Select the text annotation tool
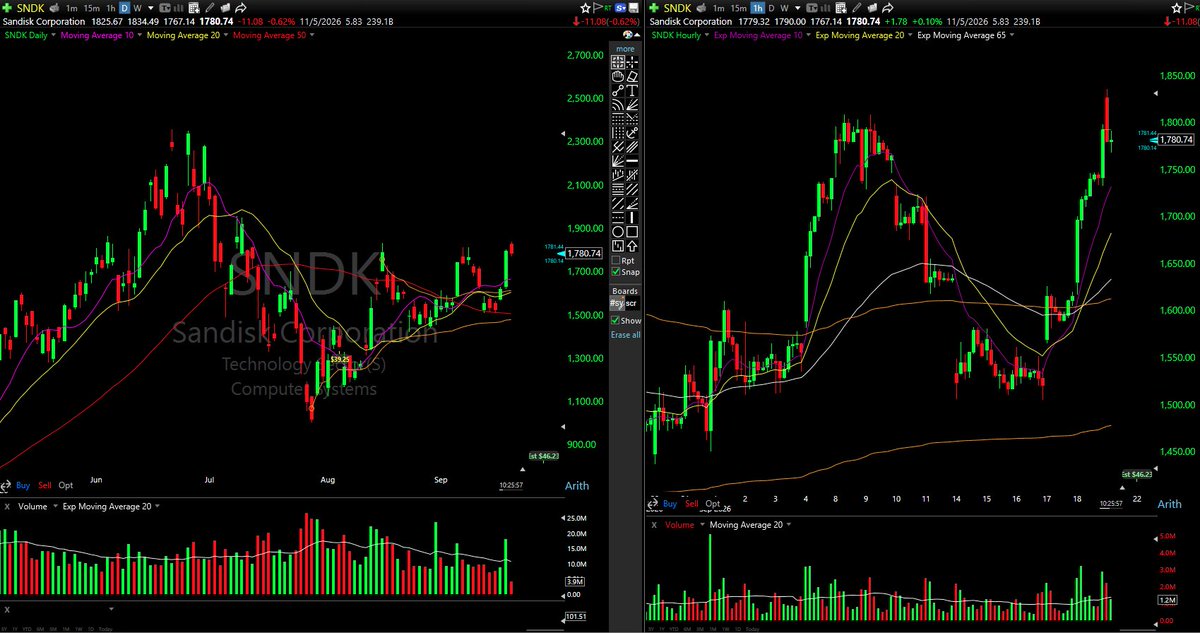Viewport: 1200px width, 633px height. coord(632,91)
